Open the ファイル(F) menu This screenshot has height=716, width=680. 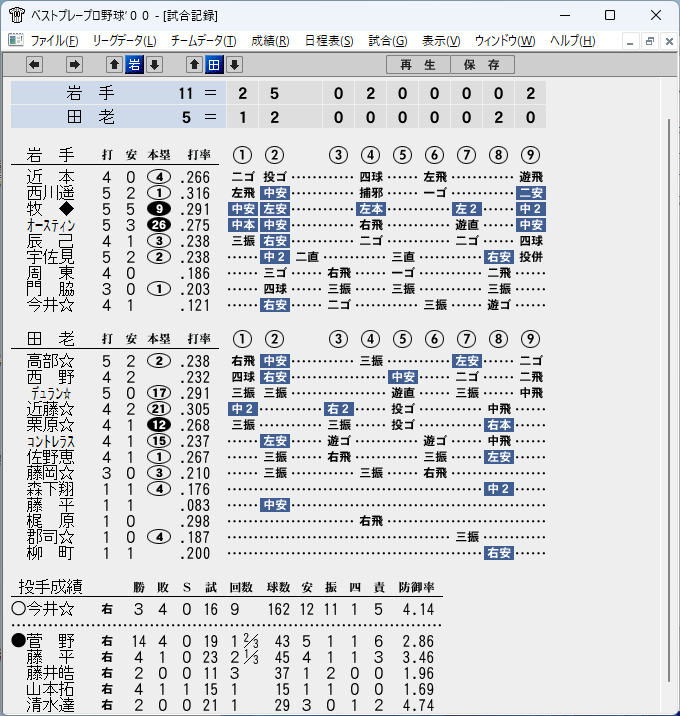pyautogui.click(x=54, y=41)
